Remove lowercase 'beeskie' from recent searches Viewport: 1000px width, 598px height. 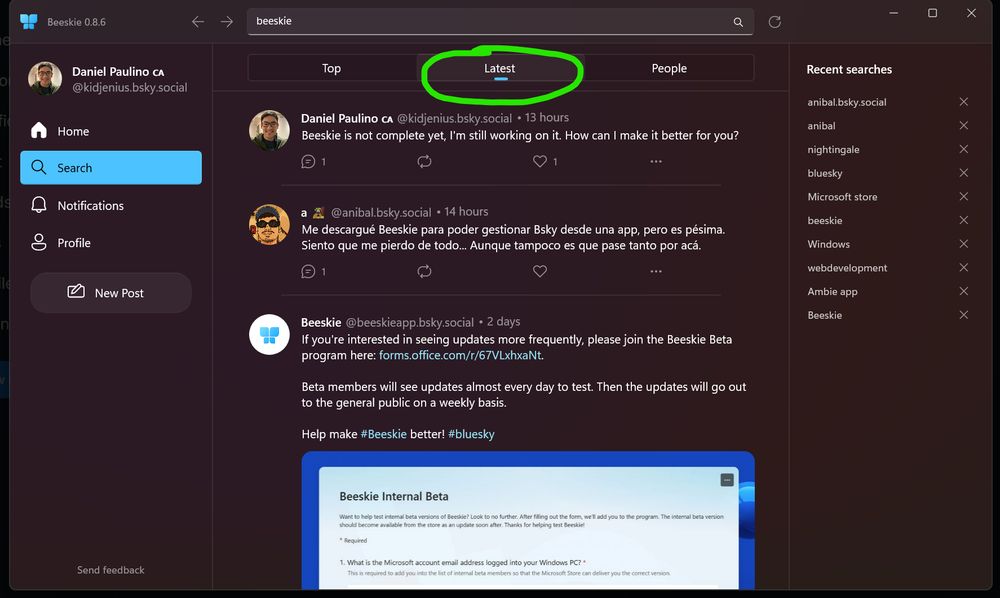pos(964,220)
